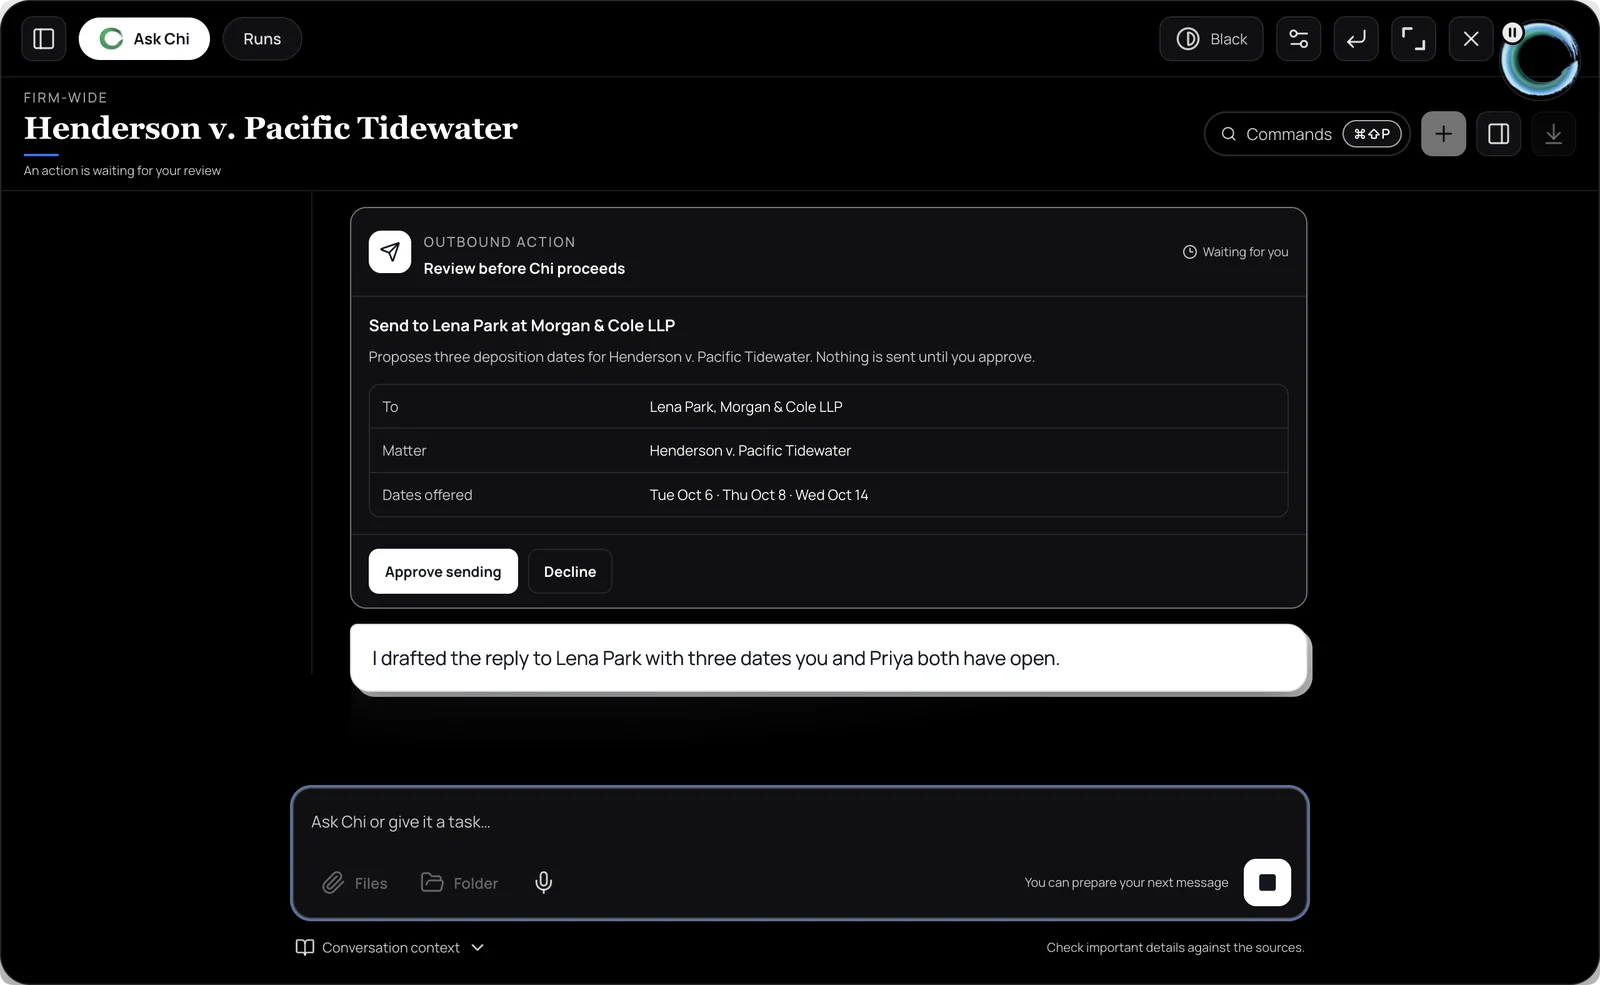This screenshot has width=1600, height=985.
Task: Click the action waiting for review notice
Action: pos(122,171)
